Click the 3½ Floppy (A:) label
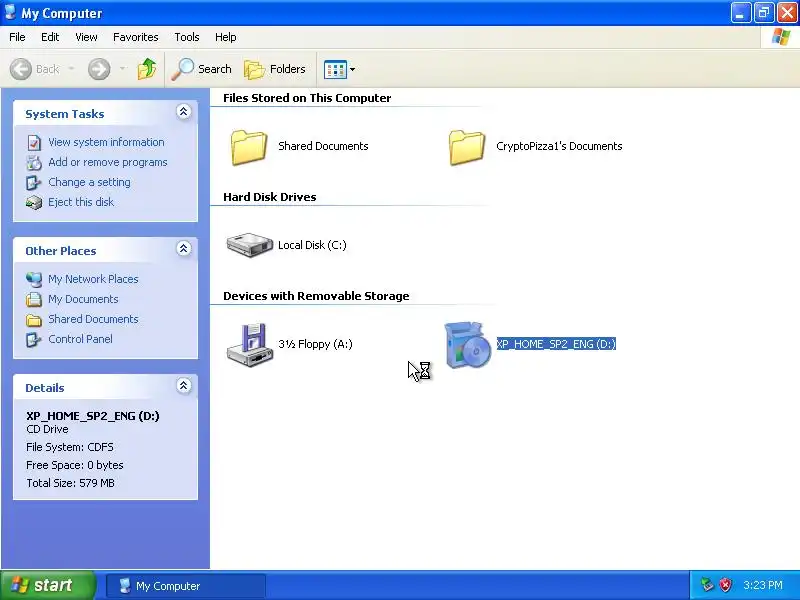 point(315,344)
